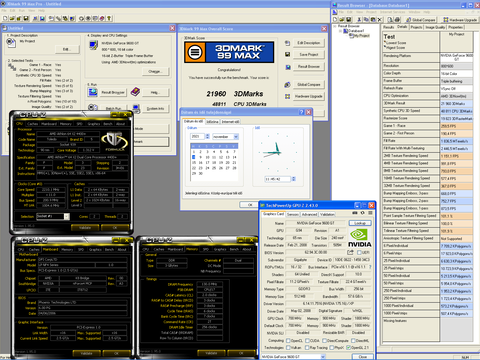The image size is (480, 360).
Task: Click Validate in the CPU-Z CPU window
Action: pyautogui.click(x=85, y=228)
